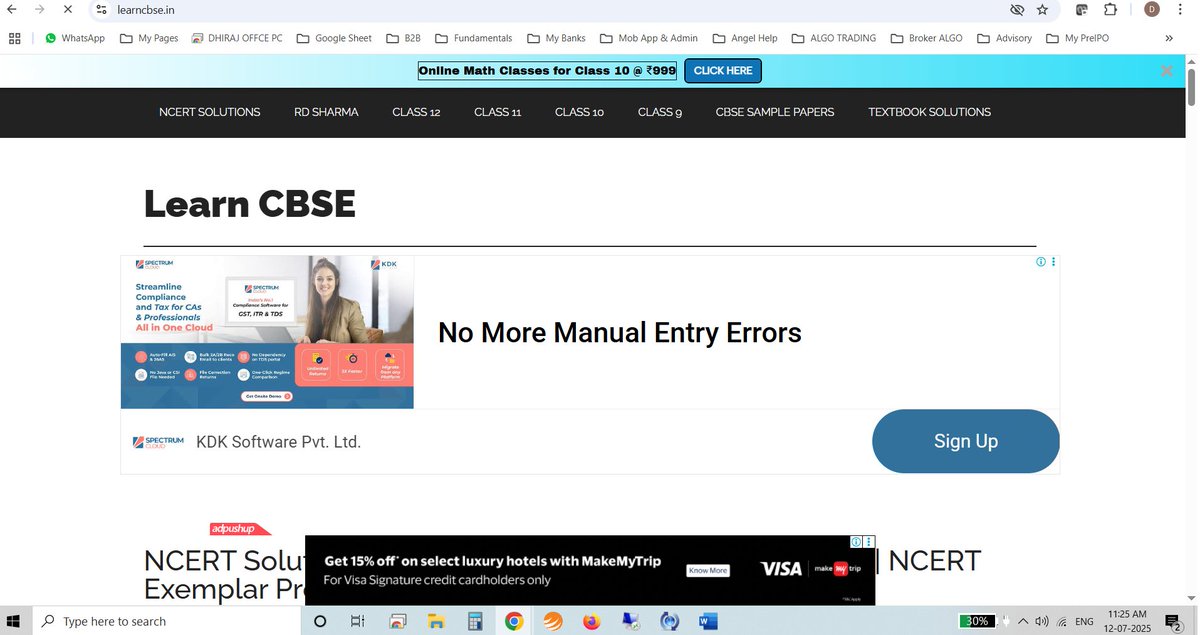Open the TEXTBOOK SOLUTIONS menu
The image size is (1200, 635).
click(x=930, y=112)
